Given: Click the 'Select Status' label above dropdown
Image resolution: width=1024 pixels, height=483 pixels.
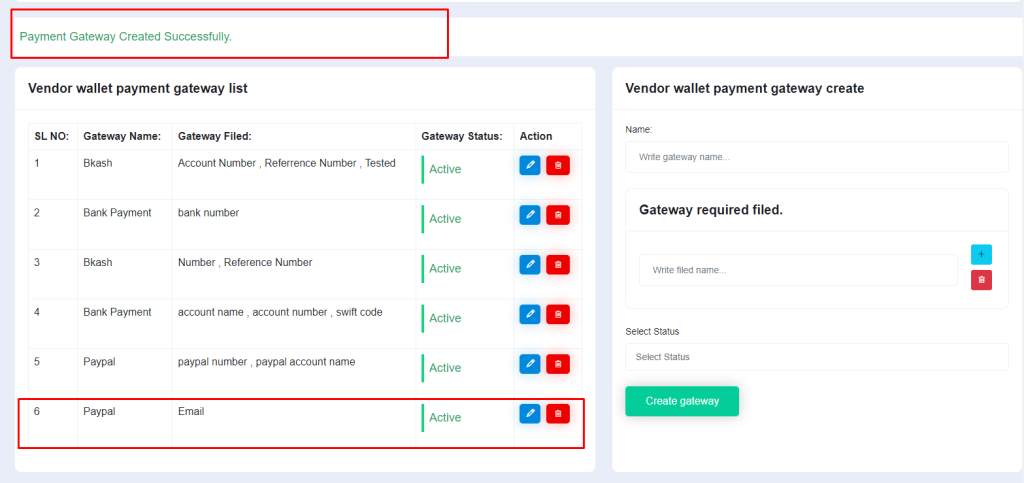Looking at the screenshot, I should click(x=652, y=332).
